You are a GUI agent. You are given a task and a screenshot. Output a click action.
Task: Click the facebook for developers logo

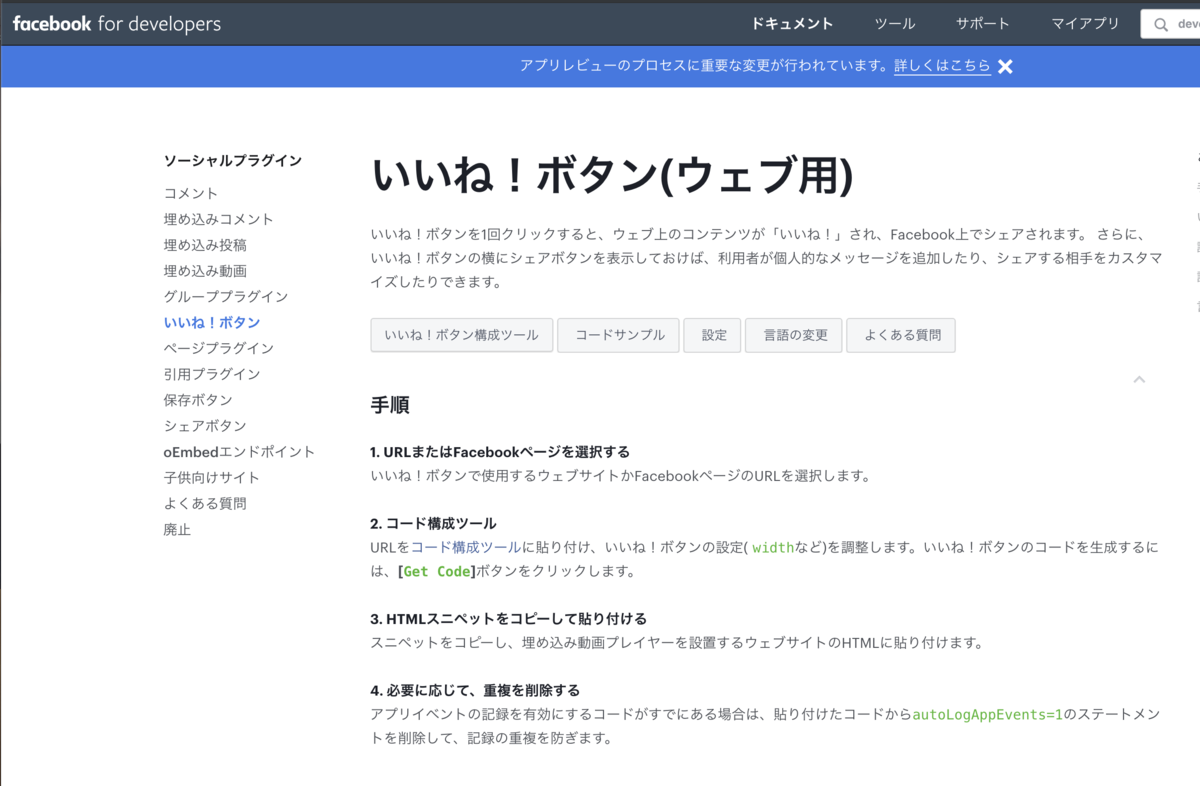pos(114,23)
